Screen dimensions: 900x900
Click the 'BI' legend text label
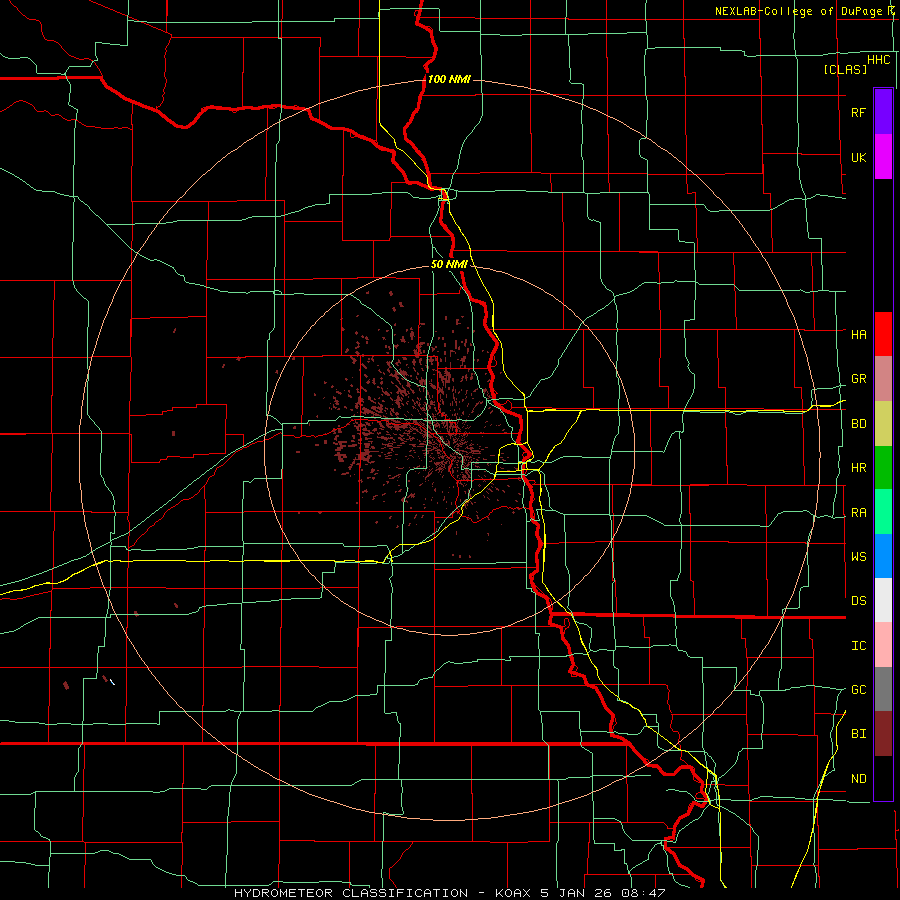tap(859, 734)
